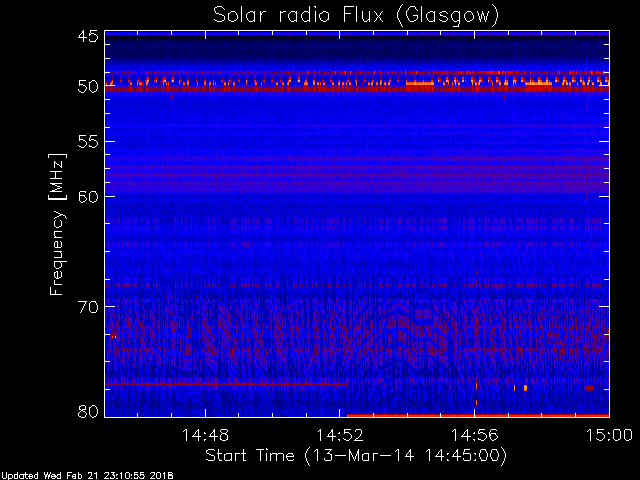This screenshot has width=640, height=480.
Task: Click the '70' frequency axis label
Action: [x=88, y=307]
